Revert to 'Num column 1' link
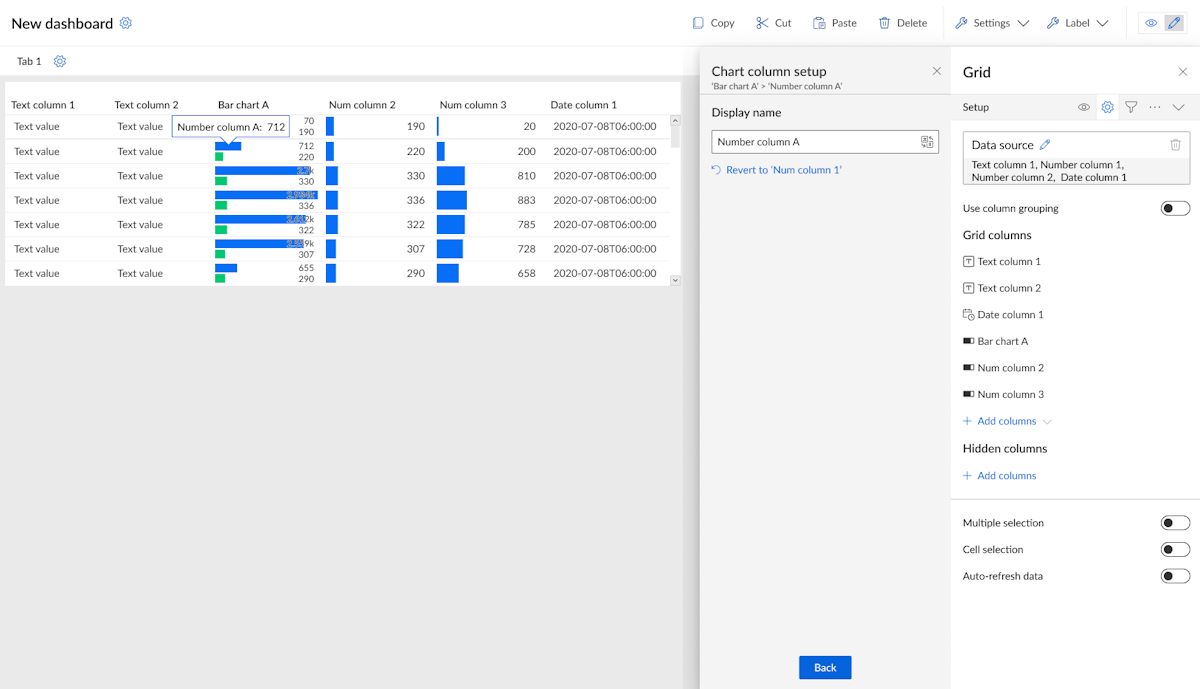This screenshot has width=1200, height=689. 777,170
